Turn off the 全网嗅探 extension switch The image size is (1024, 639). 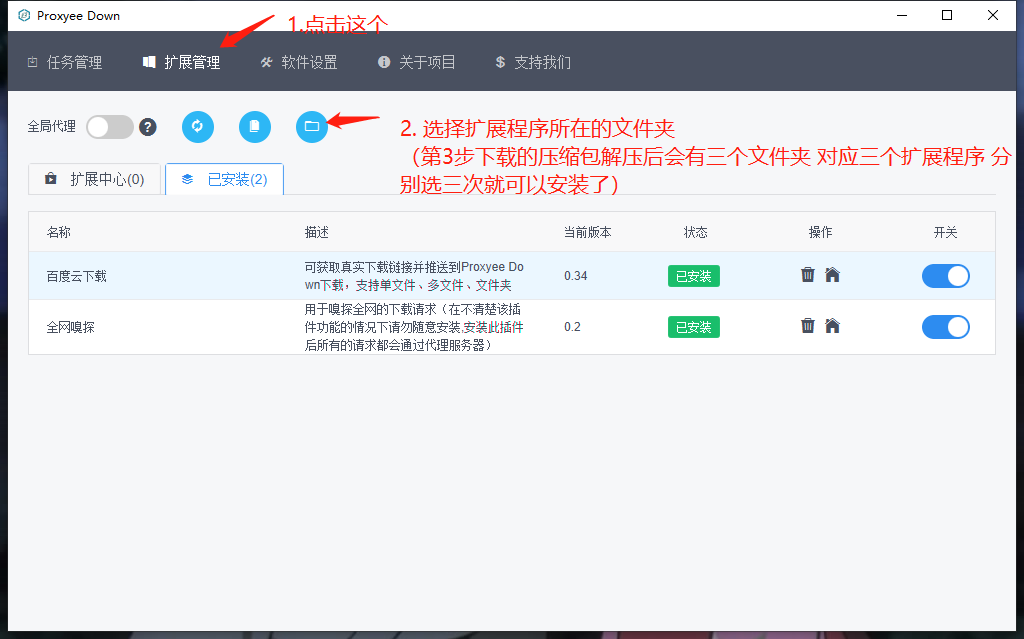[x=945, y=327]
